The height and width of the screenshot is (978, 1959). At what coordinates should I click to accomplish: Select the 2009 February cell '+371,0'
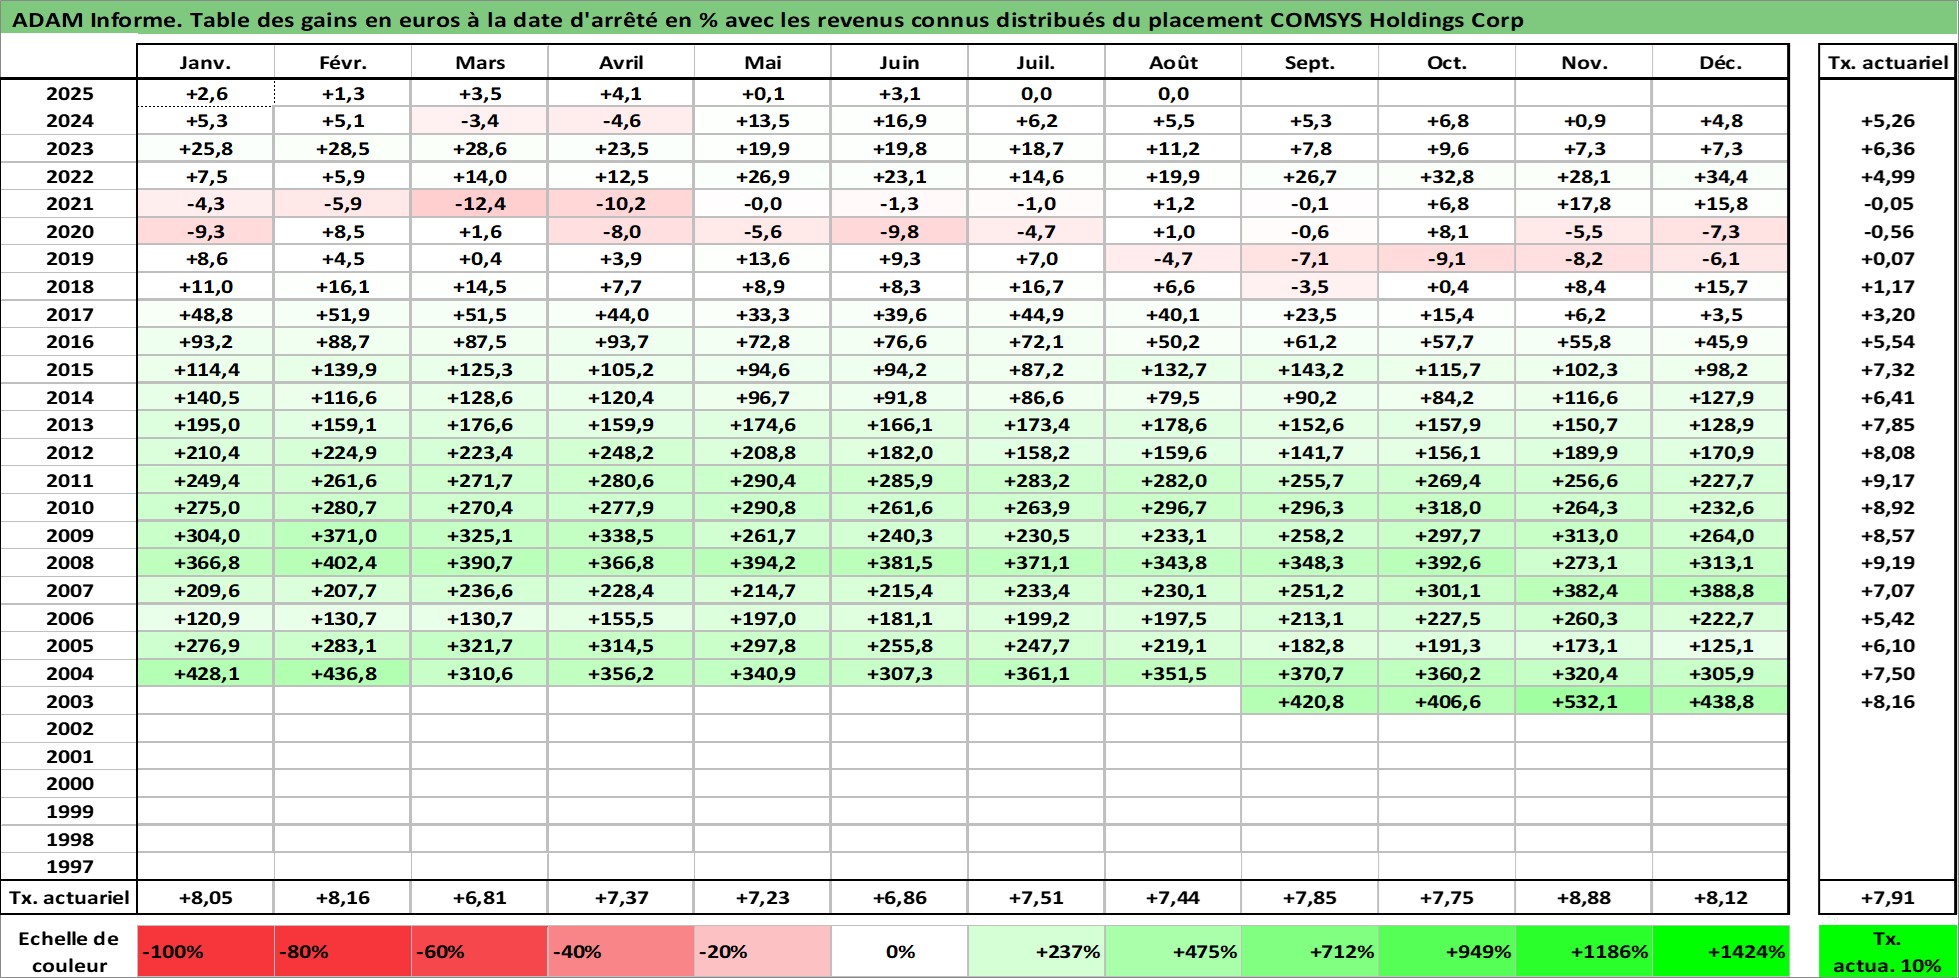[343, 535]
